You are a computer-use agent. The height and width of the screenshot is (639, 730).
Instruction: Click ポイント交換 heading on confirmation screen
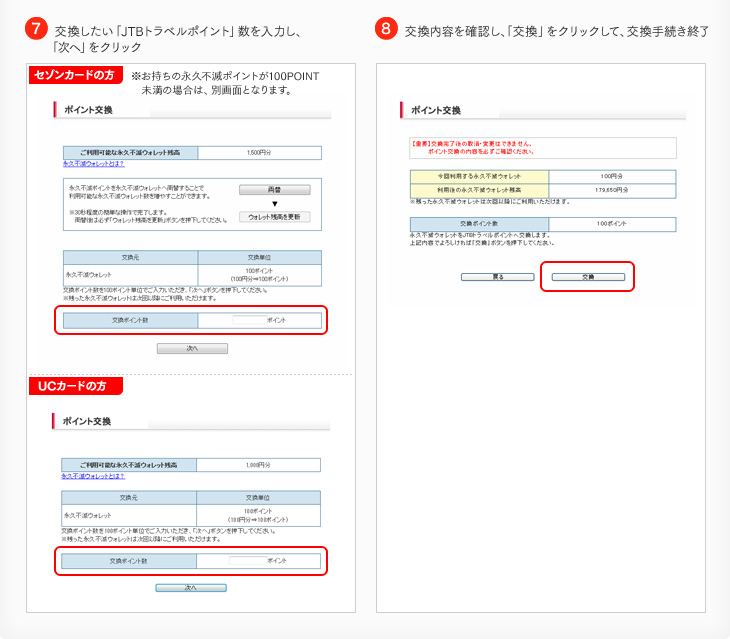tap(436, 110)
